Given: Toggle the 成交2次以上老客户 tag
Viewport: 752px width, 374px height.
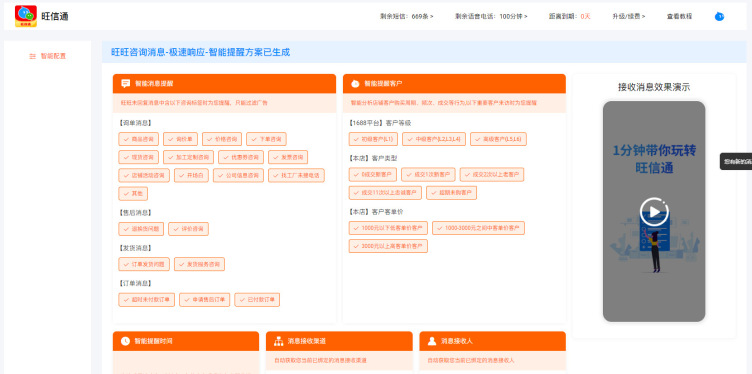Looking at the screenshot, I should [x=492, y=175].
